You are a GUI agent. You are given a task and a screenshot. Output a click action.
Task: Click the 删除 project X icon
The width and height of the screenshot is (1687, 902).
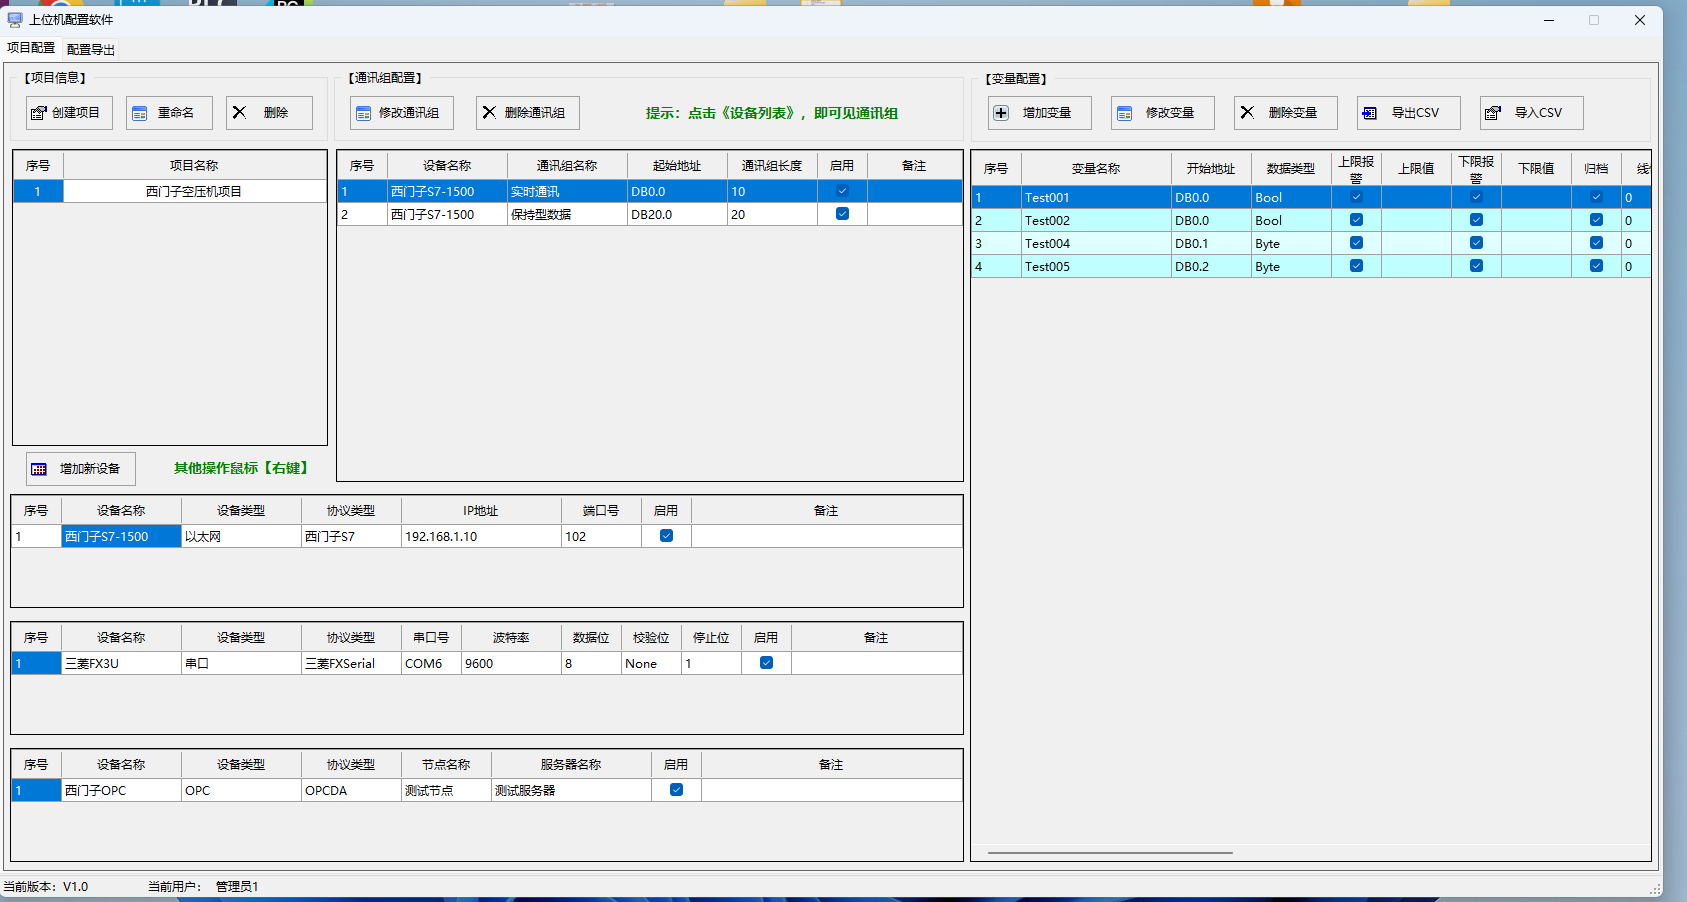(x=268, y=113)
